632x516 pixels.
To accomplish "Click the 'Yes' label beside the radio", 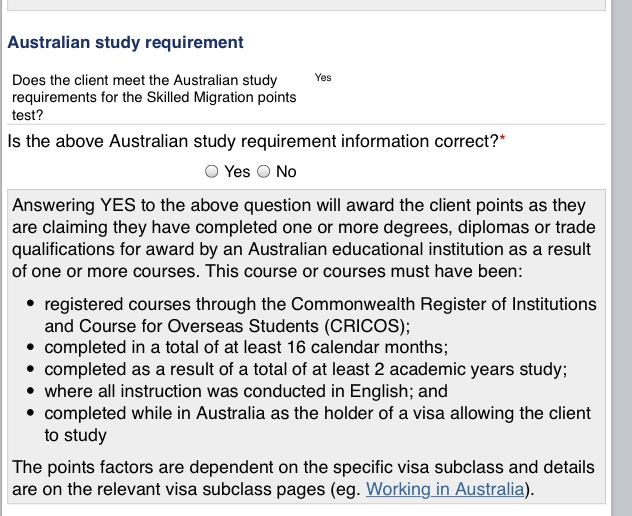I will [x=238, y=172].
